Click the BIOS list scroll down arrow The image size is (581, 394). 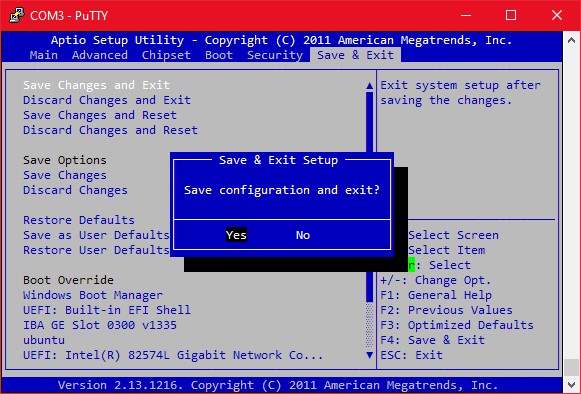[x=369, y=355]
